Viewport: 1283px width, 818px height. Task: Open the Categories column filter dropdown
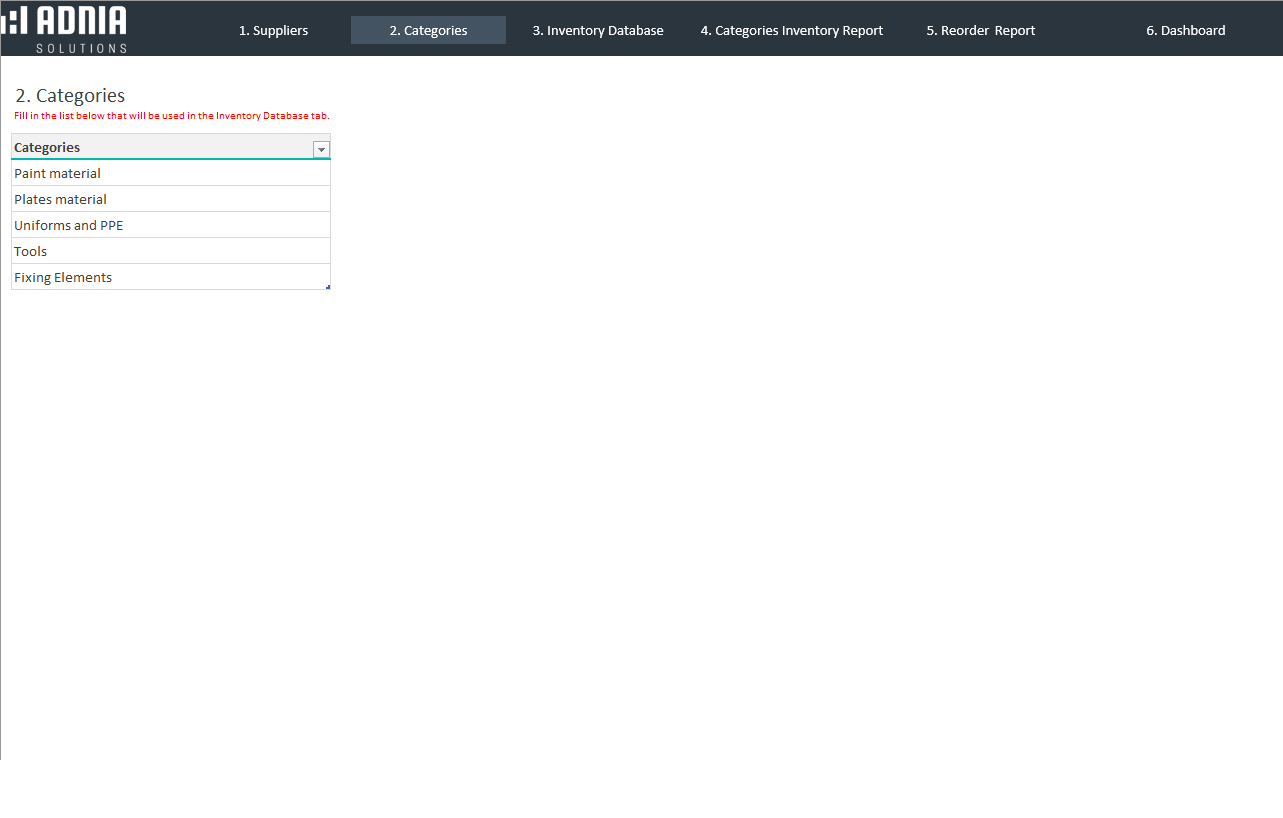tap(321, 149)
